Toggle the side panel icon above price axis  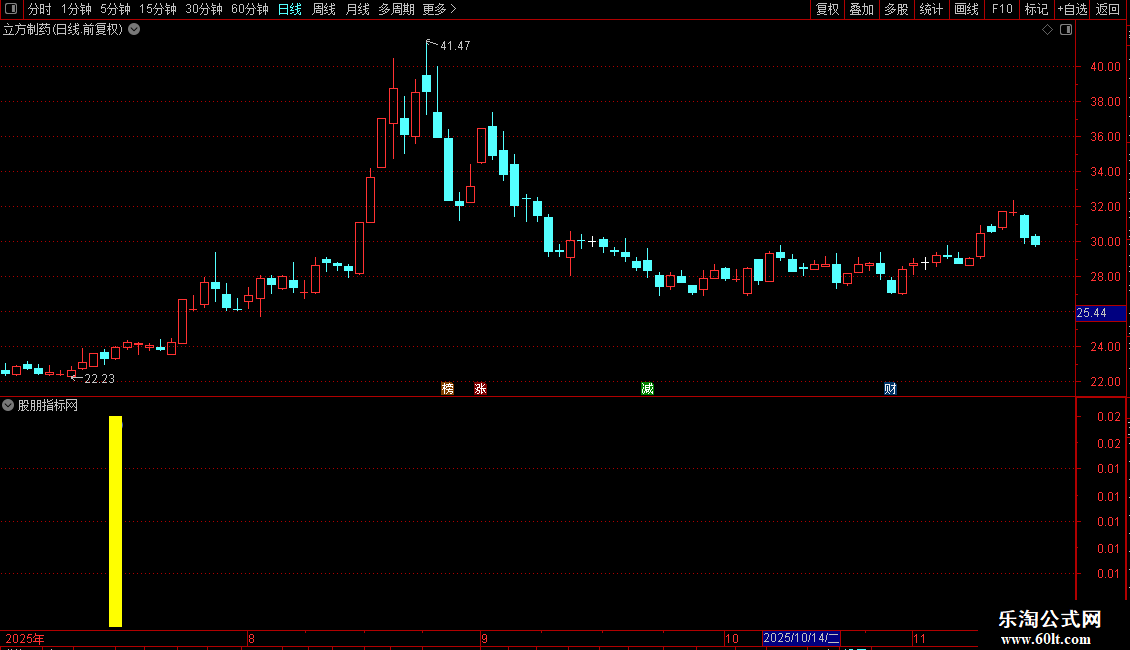[1066, 30]
